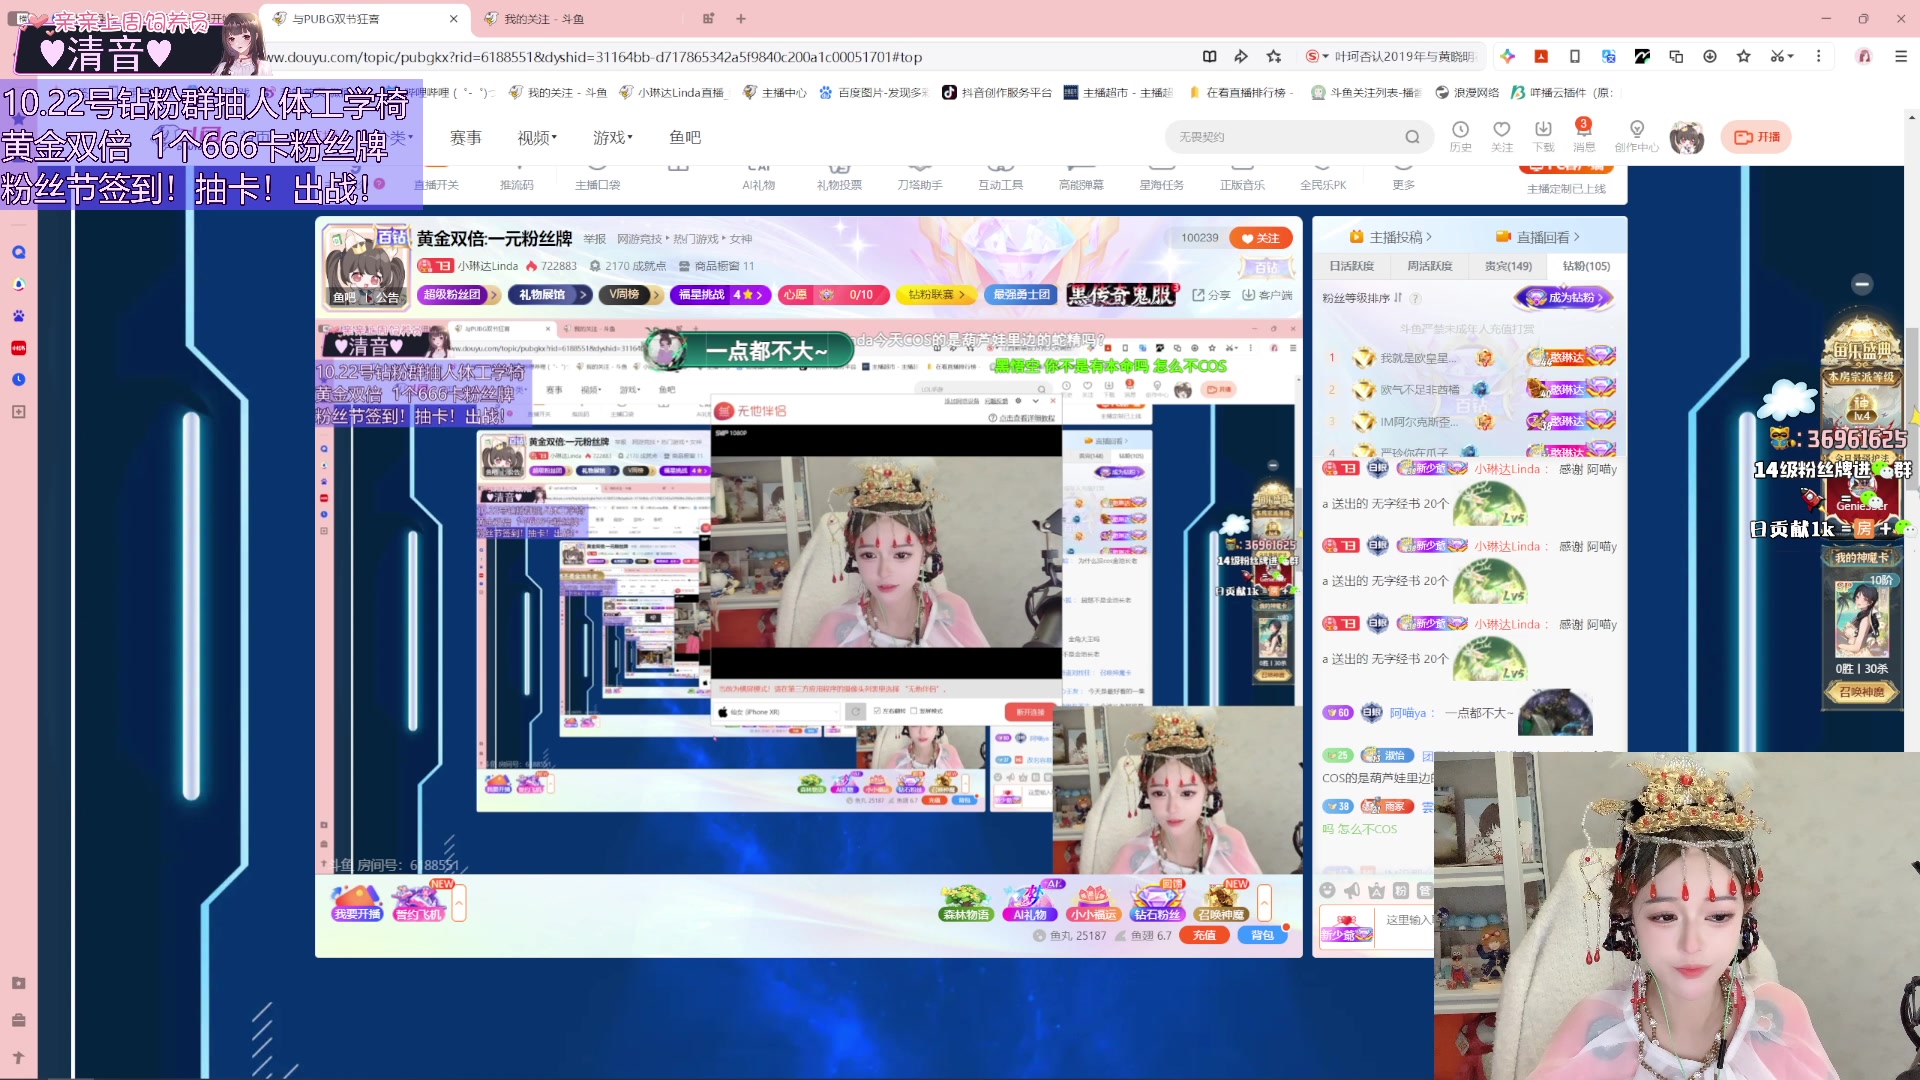This screenshot has width=1920, height=1080.
Task: Open the 小小福运 gift icon
Action: (1093, 903)
